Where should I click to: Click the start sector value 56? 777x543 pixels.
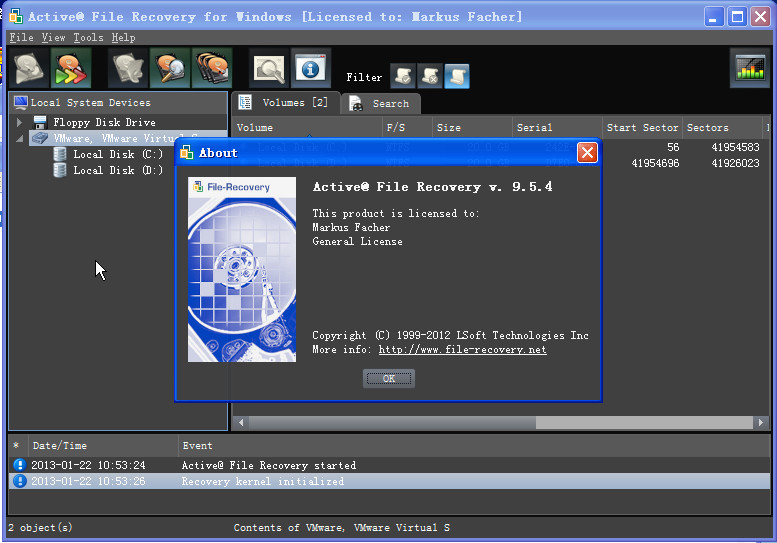673,147
